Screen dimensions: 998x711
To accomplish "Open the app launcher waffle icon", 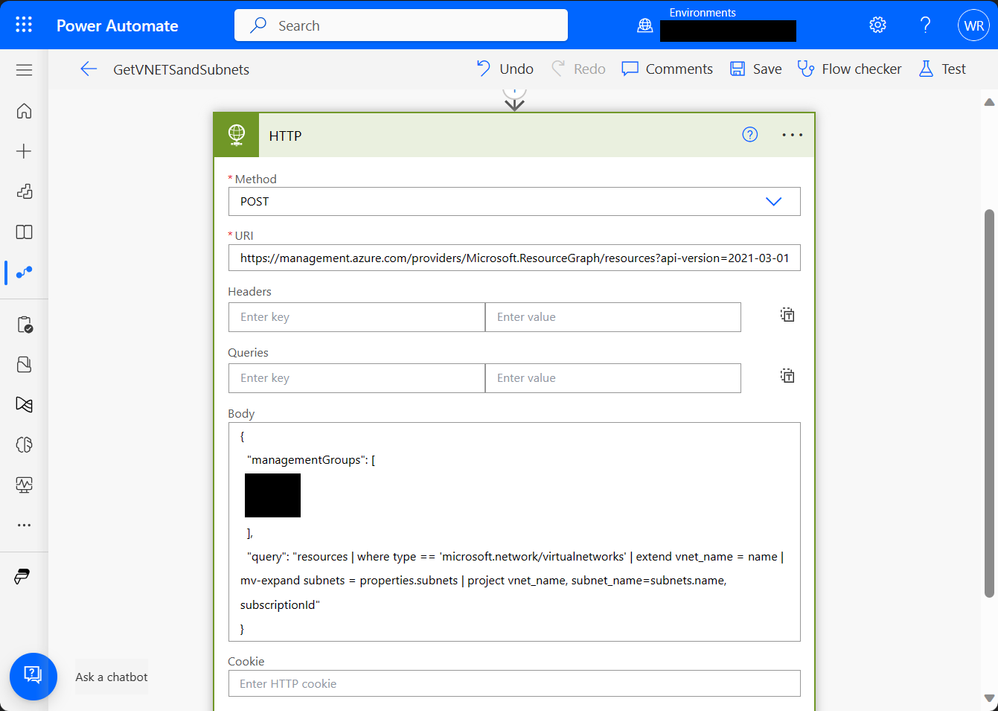I will (24, 25).
